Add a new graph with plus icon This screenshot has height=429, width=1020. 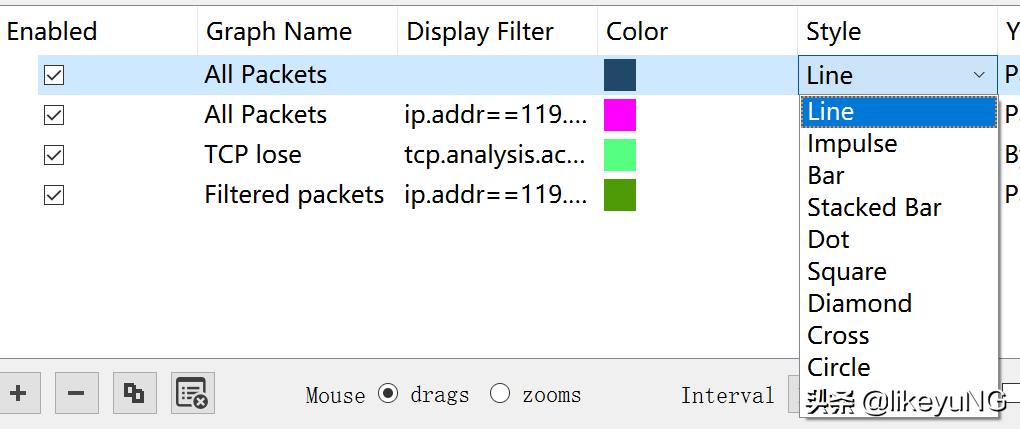(19, 393)
